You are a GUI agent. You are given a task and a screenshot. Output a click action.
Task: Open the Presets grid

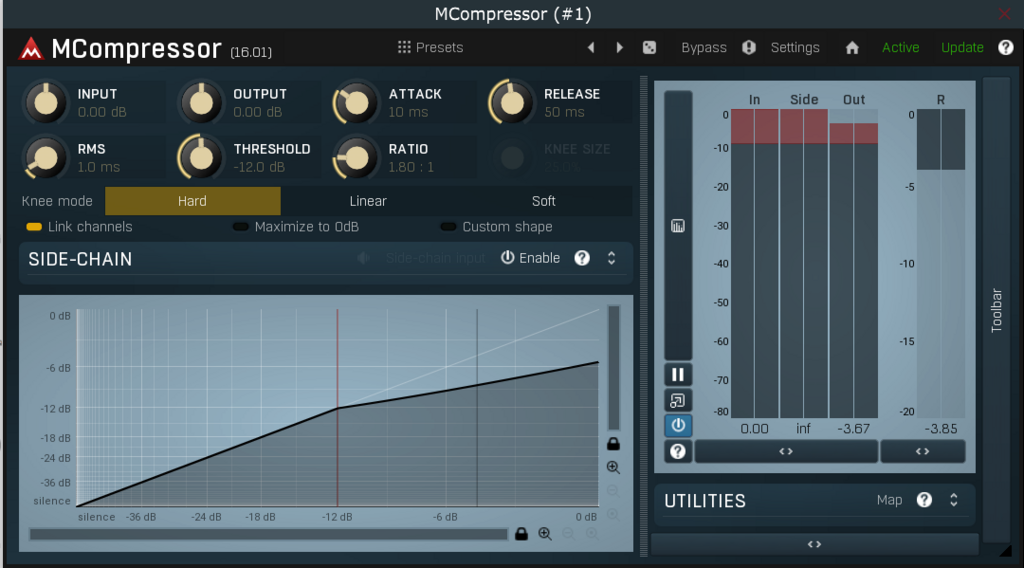(430, 48)
